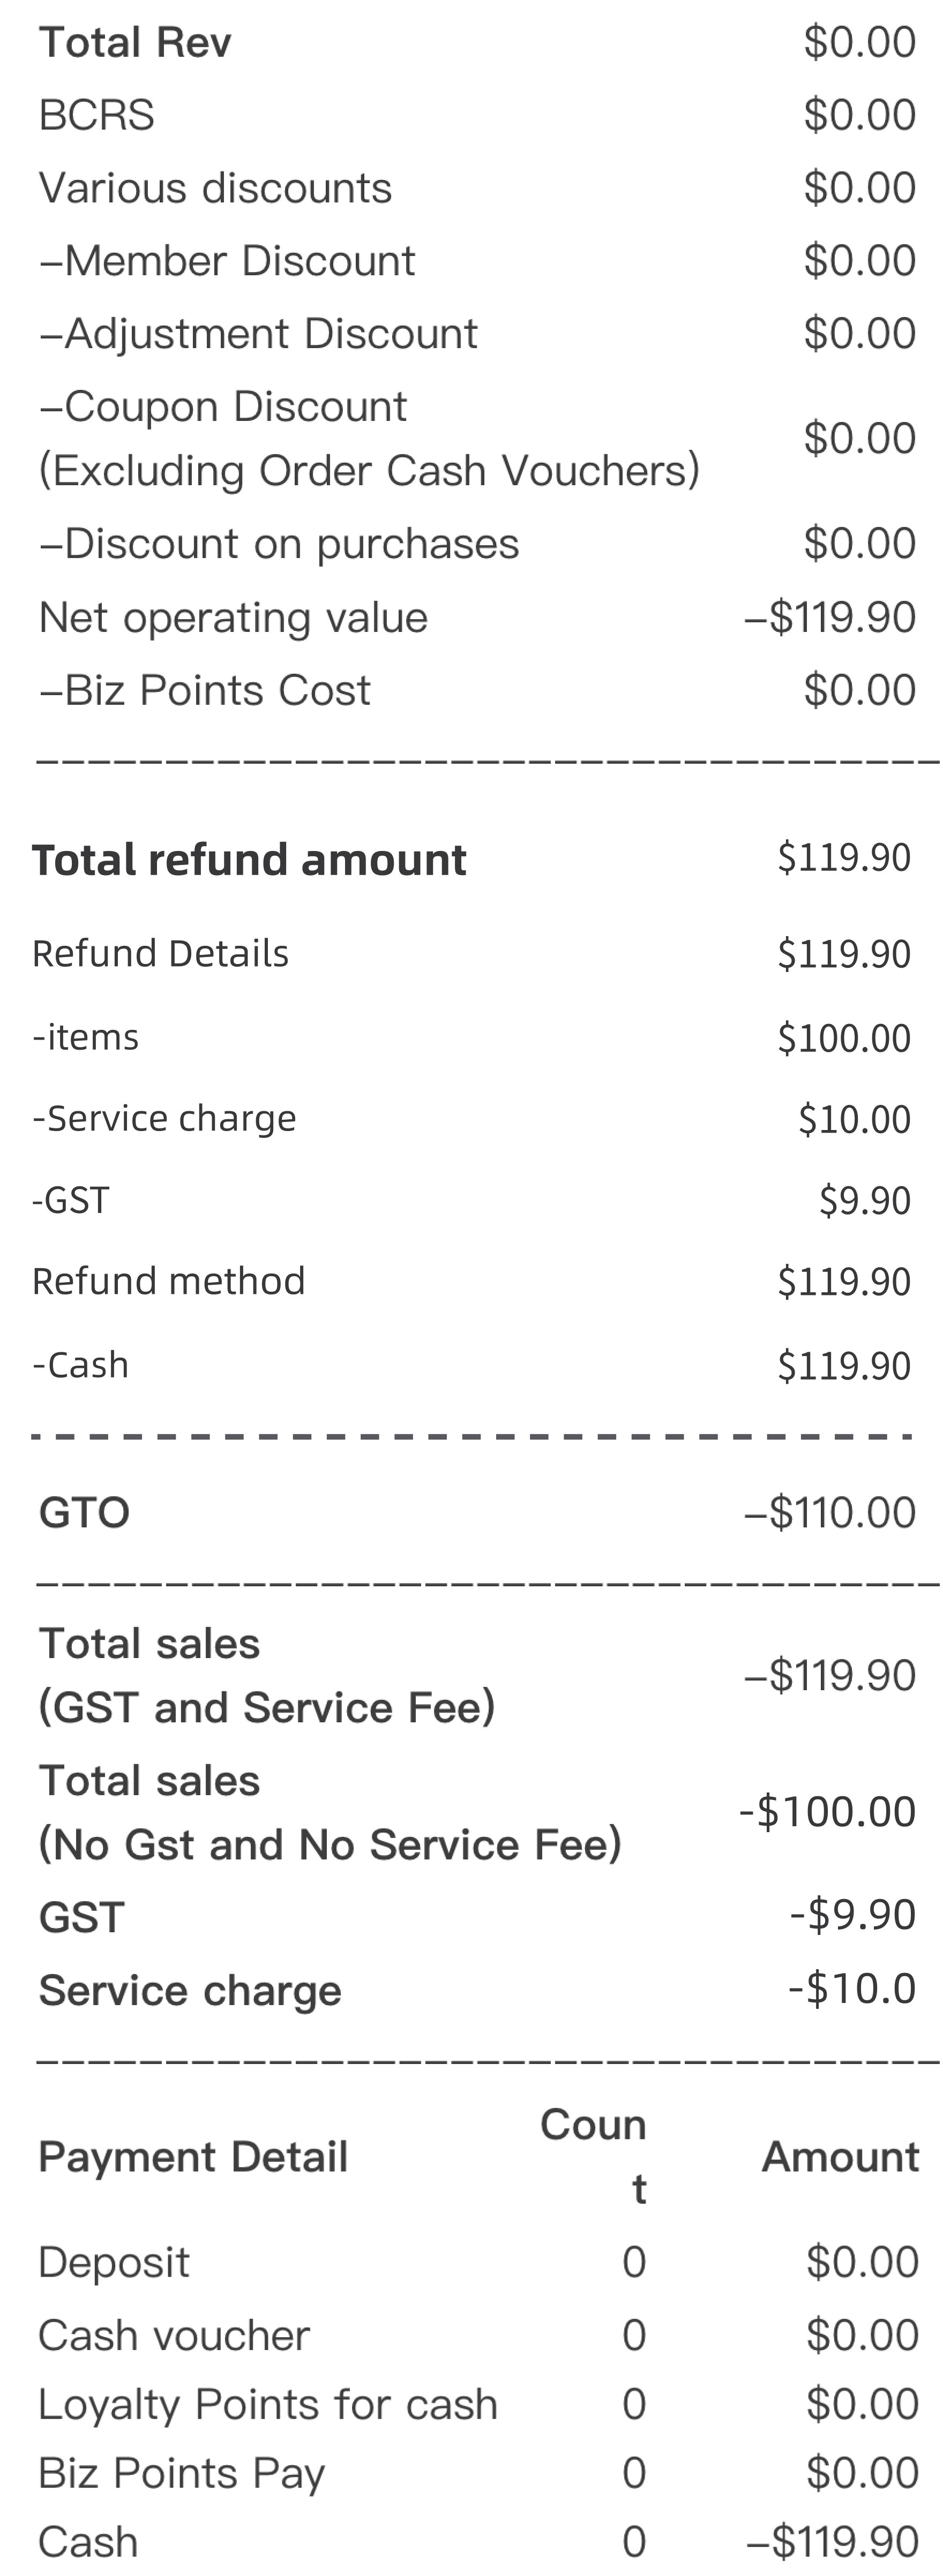Image resolution: width=943 pixels, height=2576 pixels.
Task: Click the BCRS line item
Action: 97,115
